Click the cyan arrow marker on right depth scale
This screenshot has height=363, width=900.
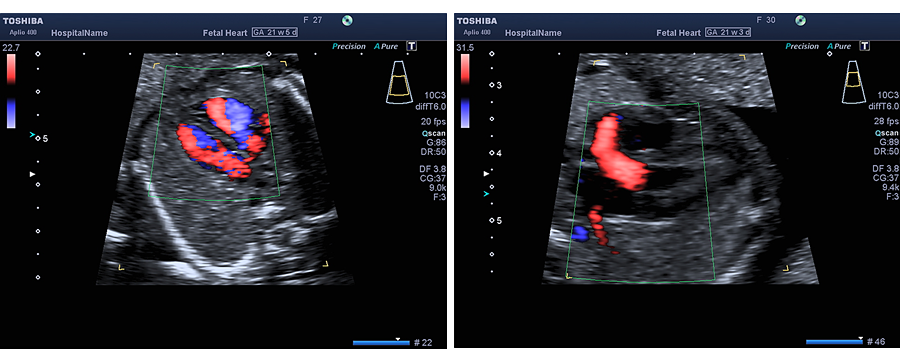pos(486,194)
